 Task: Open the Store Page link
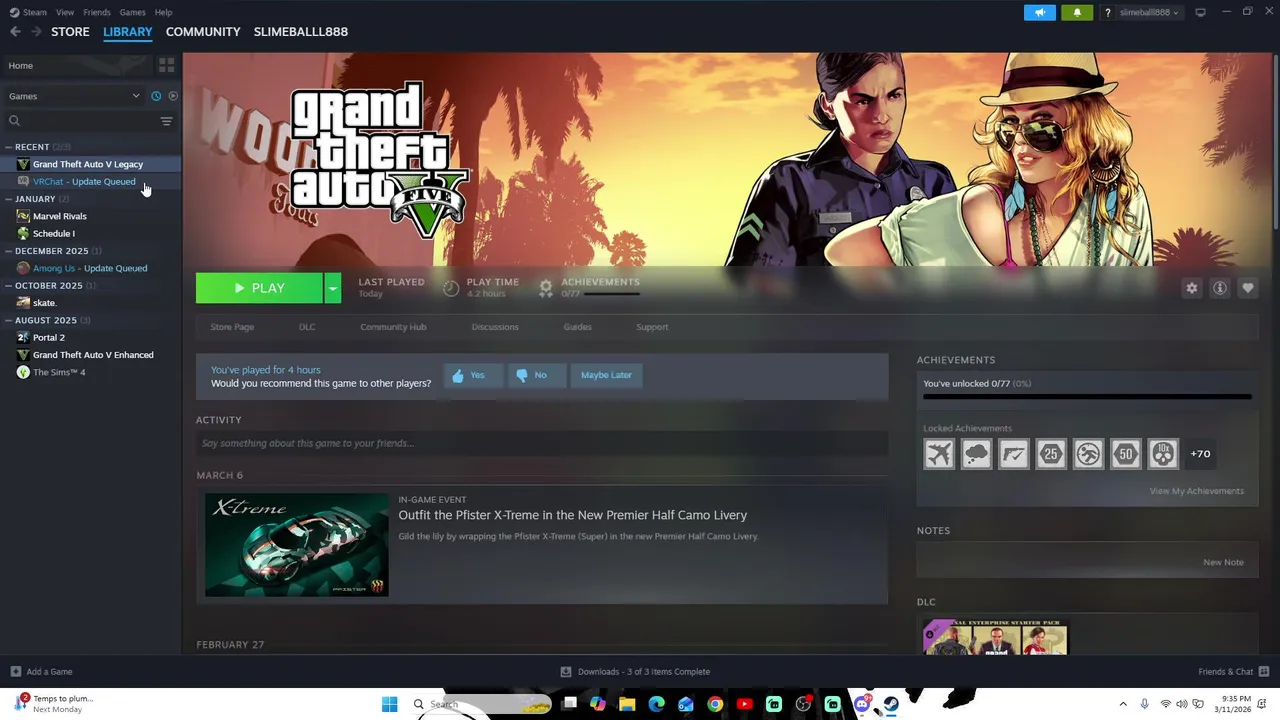click(232, 327)
